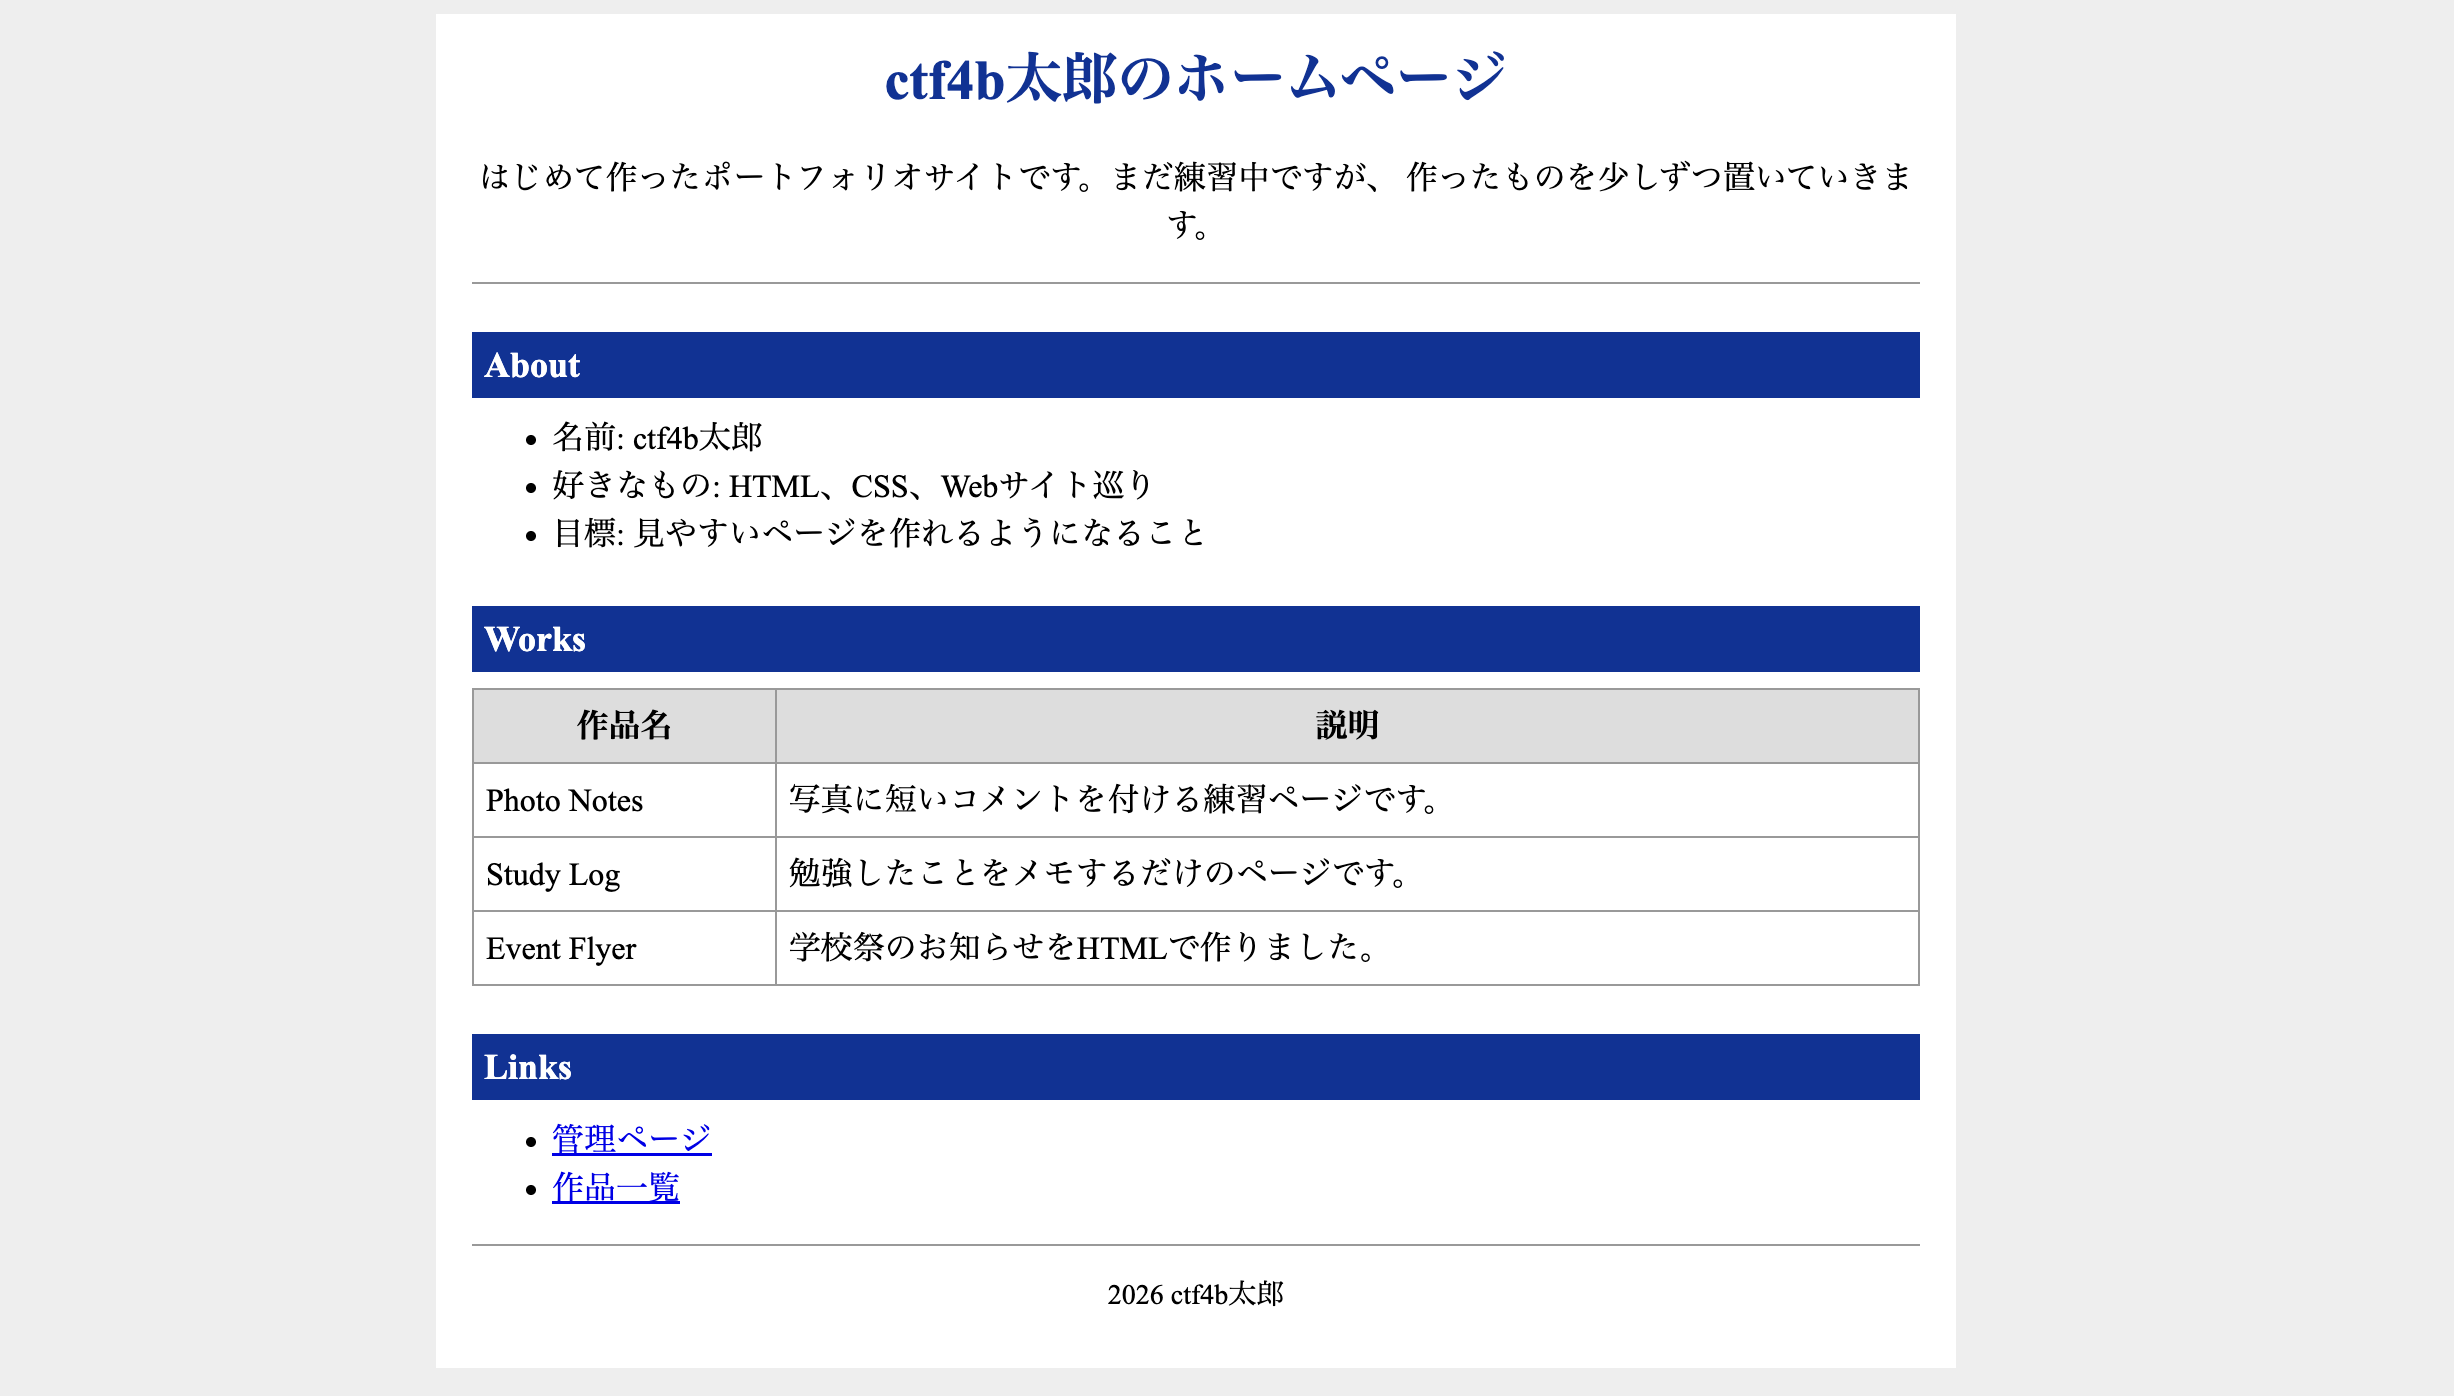
Task: Select the Links section heading
Action: click(x=1195, y=1067)
